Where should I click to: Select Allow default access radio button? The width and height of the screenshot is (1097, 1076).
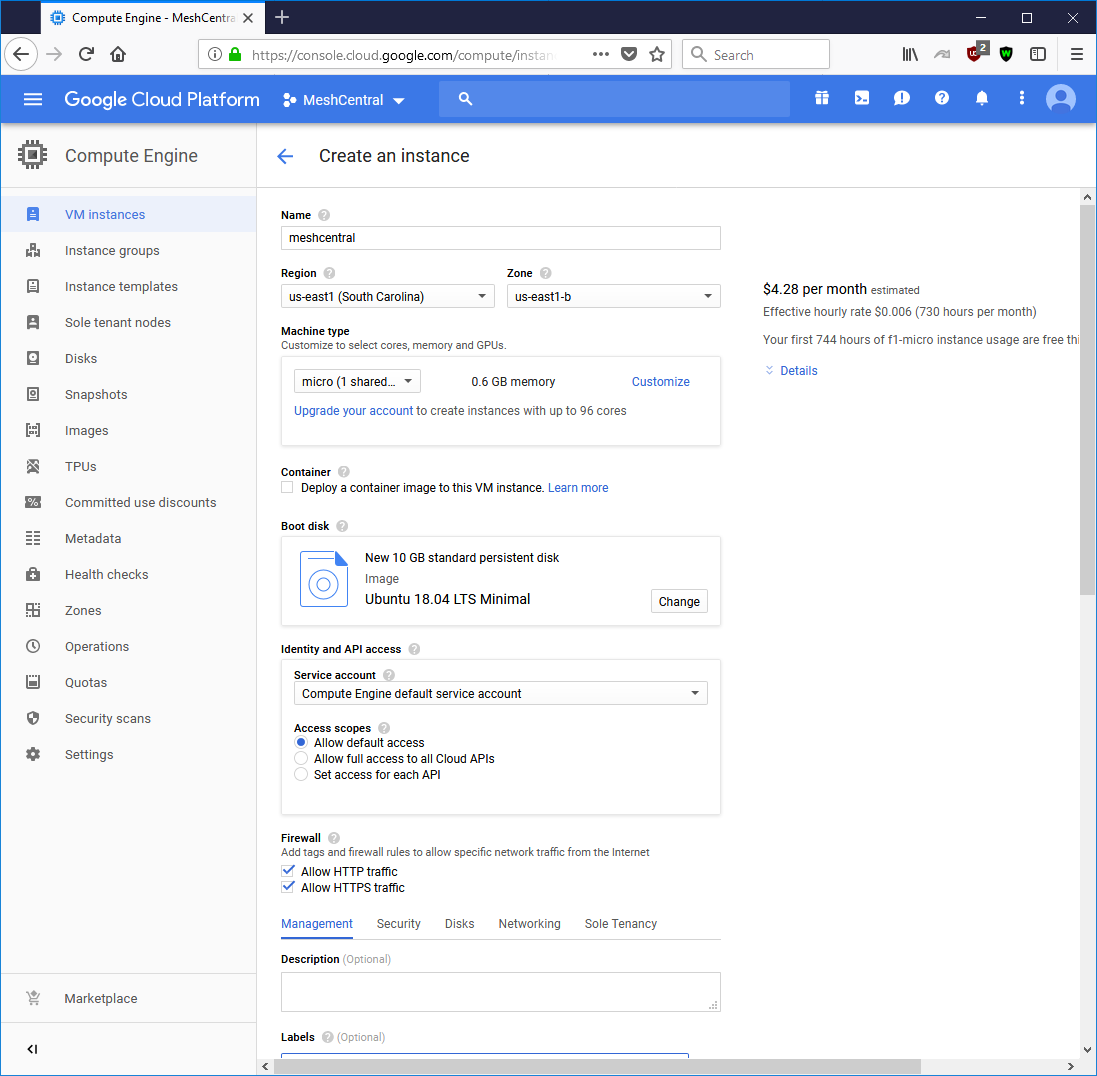[x=301, y=742]
